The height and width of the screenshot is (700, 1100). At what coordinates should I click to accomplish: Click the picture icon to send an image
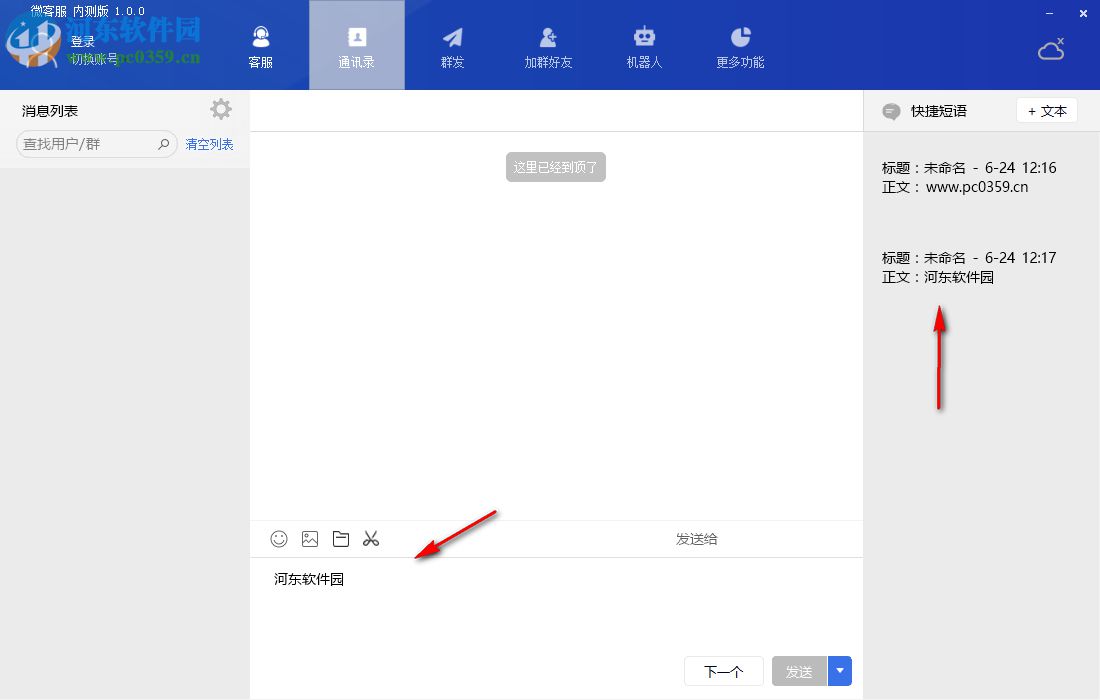pyautogui.click(x=309, y=539)
